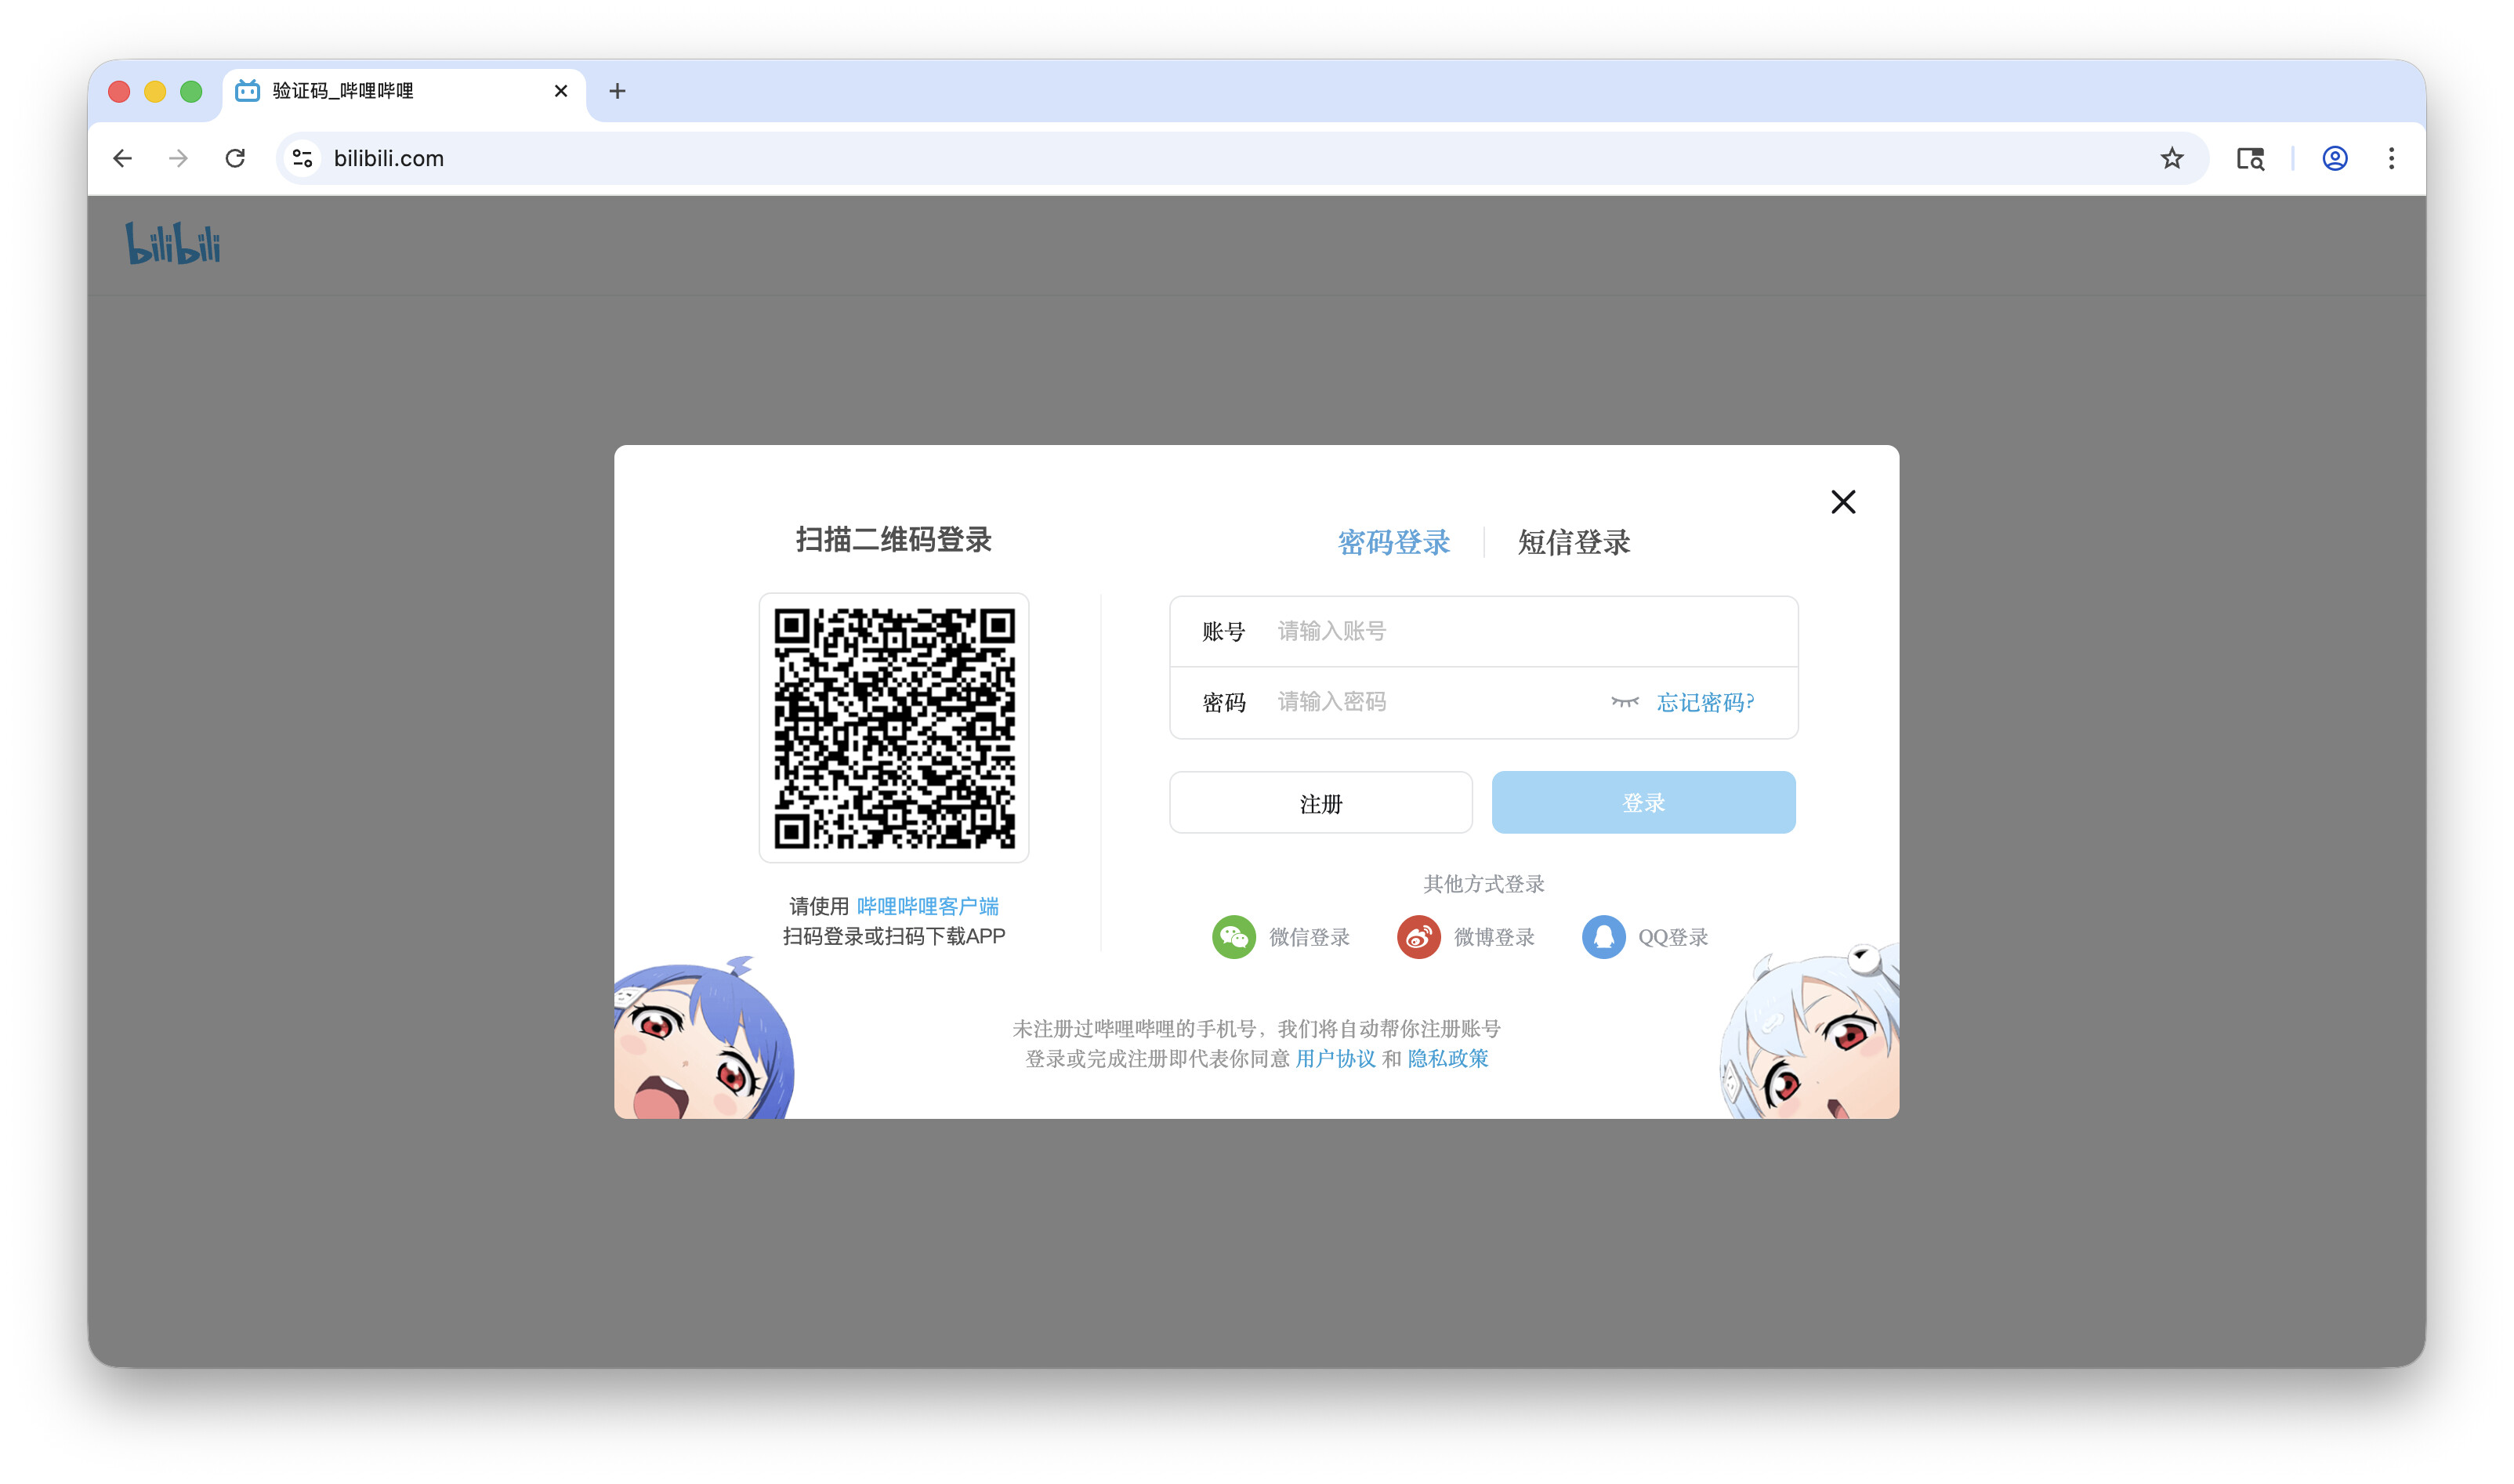The height and width of the screenshot is (1484, 2514).
Task: Focus the 密码 input field
Action: click(1430, 702)
